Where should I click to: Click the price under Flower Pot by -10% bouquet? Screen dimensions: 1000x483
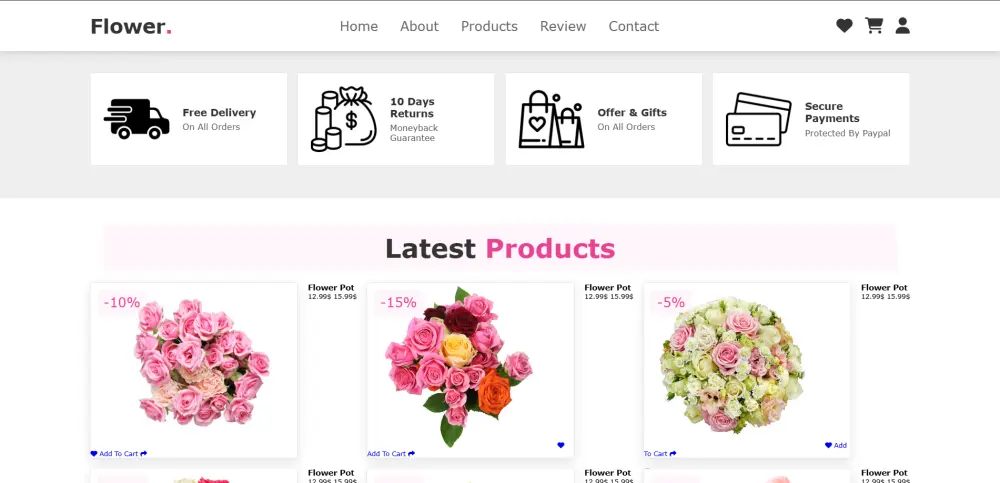(x=332, y=297)
